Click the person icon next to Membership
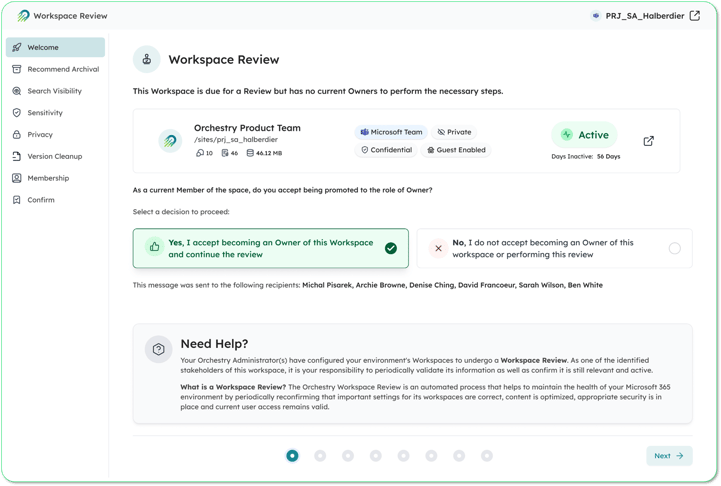Image resolution: width=721 pixels, height=486 pixels. point(17,178)
